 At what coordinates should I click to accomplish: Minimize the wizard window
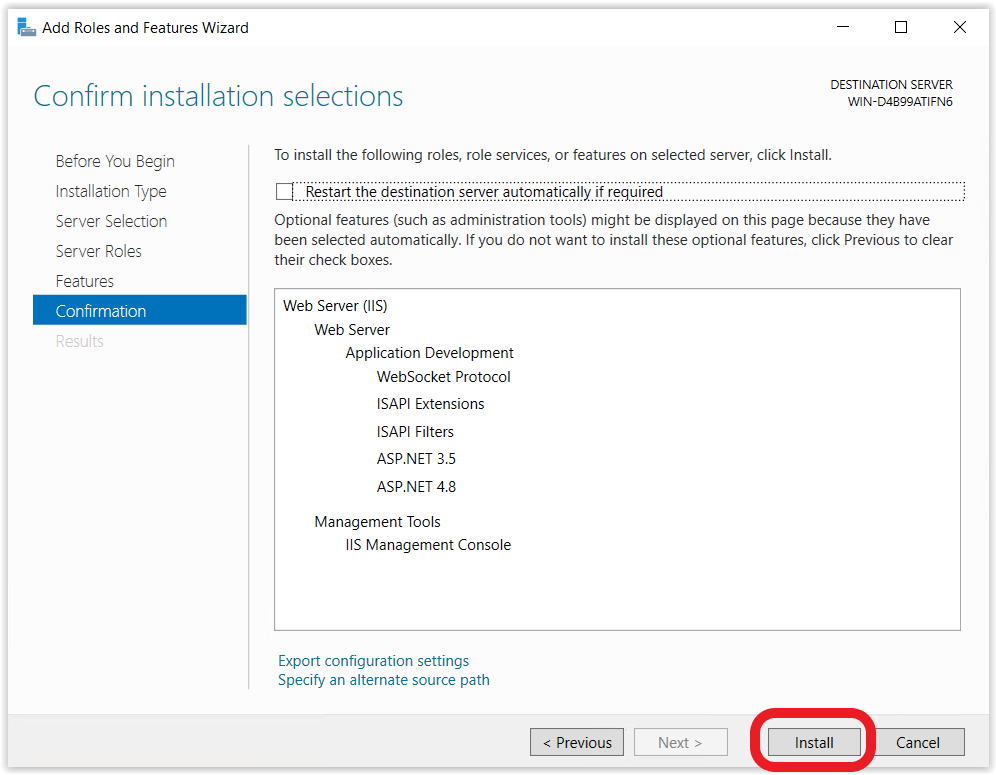tap(843, 27)
